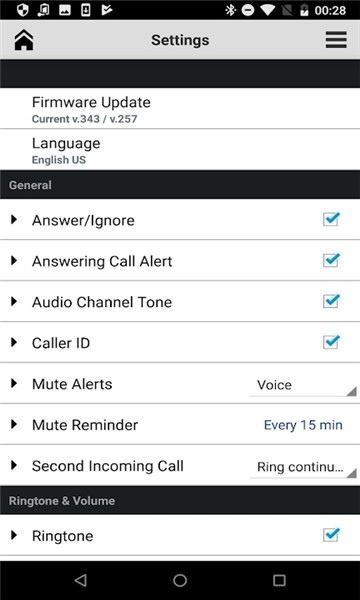Expand the Audio Channel Tone arrow
This screenshot has height=600, width=360.
[x=14, y=302]
